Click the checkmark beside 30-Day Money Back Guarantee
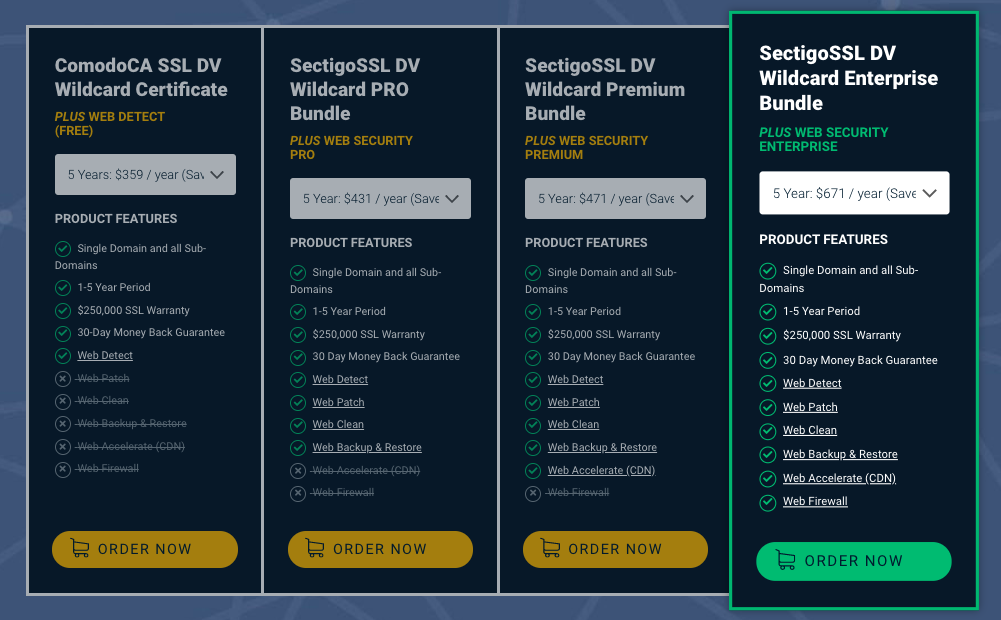Viewport: 1001px width, 620px height. click(63, 333)
